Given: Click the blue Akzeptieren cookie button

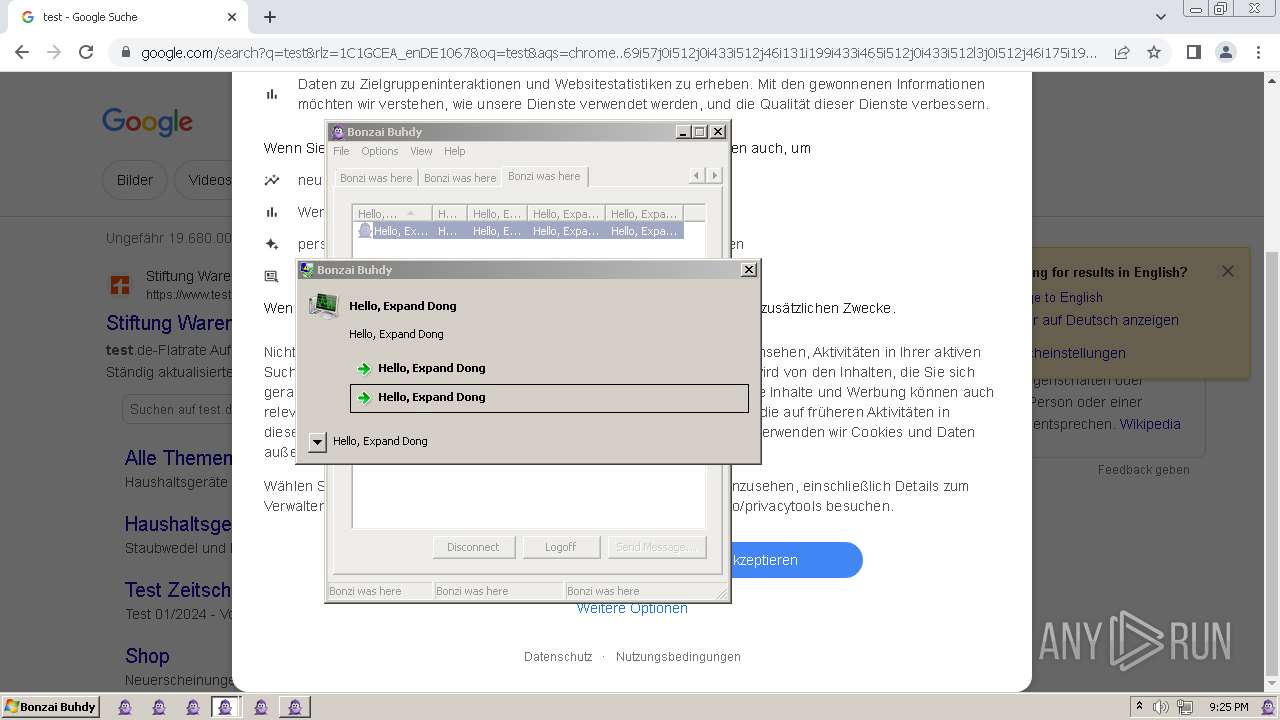Looking at the screenshot, I should coord(796,560).
